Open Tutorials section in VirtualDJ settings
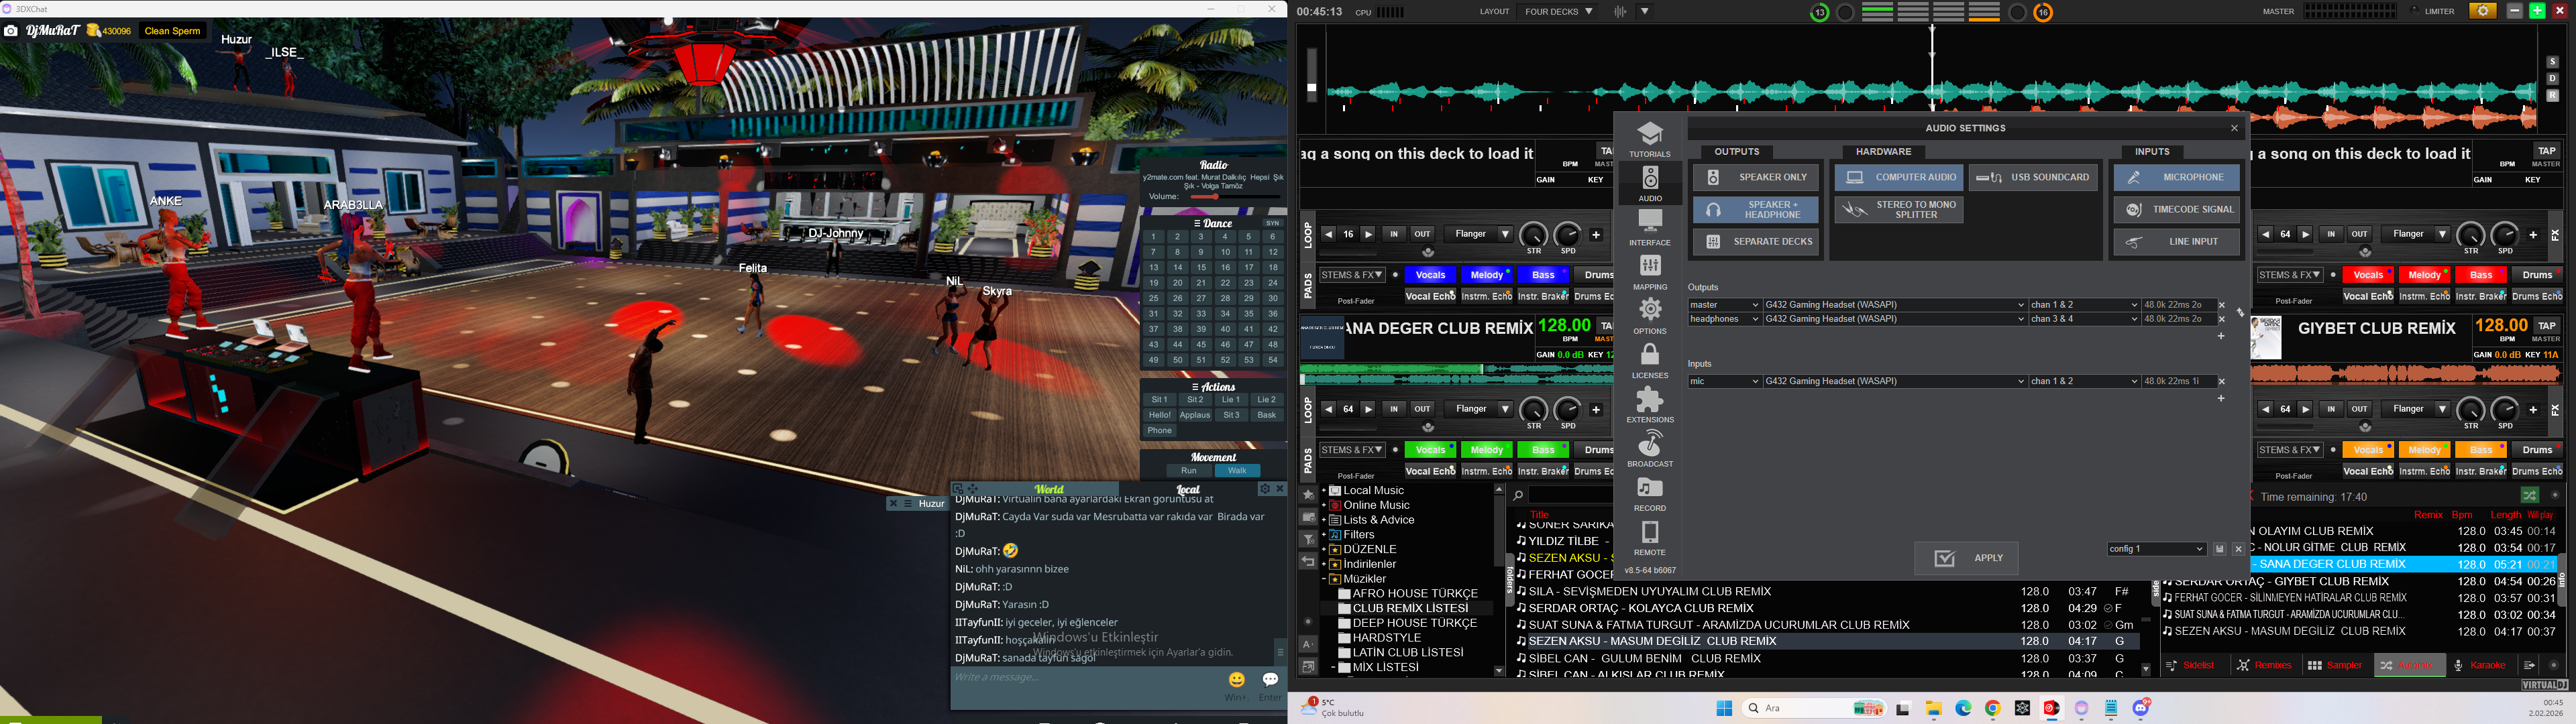Viewport: 2576px width, 724px height. click(1650, 139)
